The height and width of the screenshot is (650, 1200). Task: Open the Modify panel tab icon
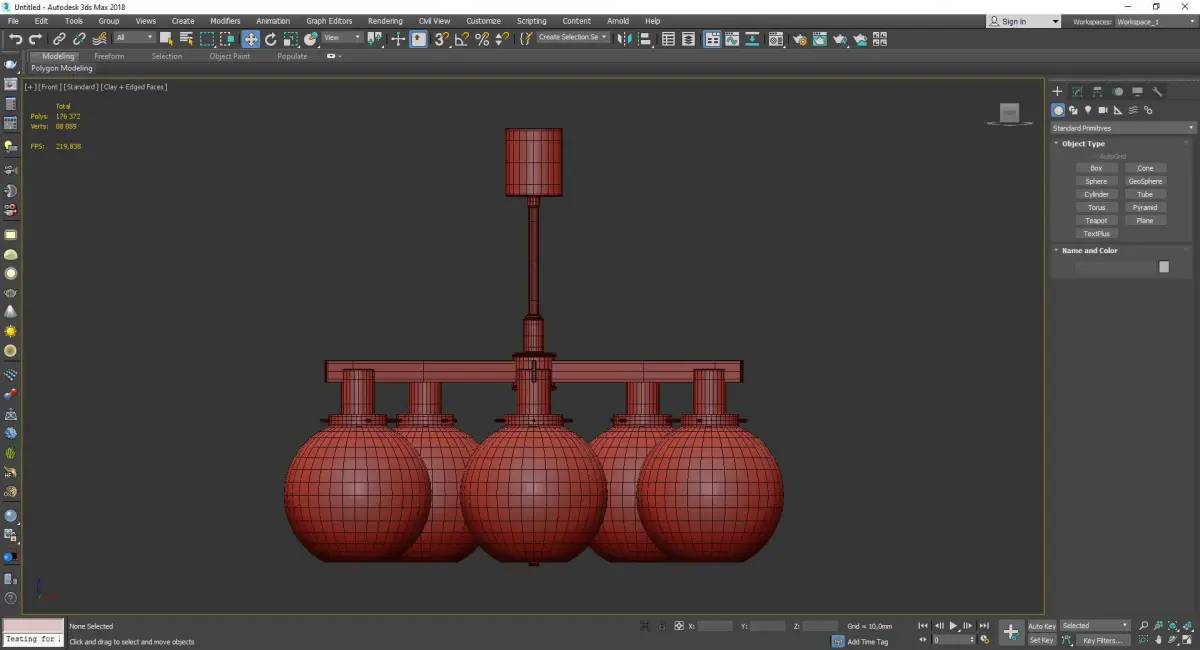(1077, 91)
